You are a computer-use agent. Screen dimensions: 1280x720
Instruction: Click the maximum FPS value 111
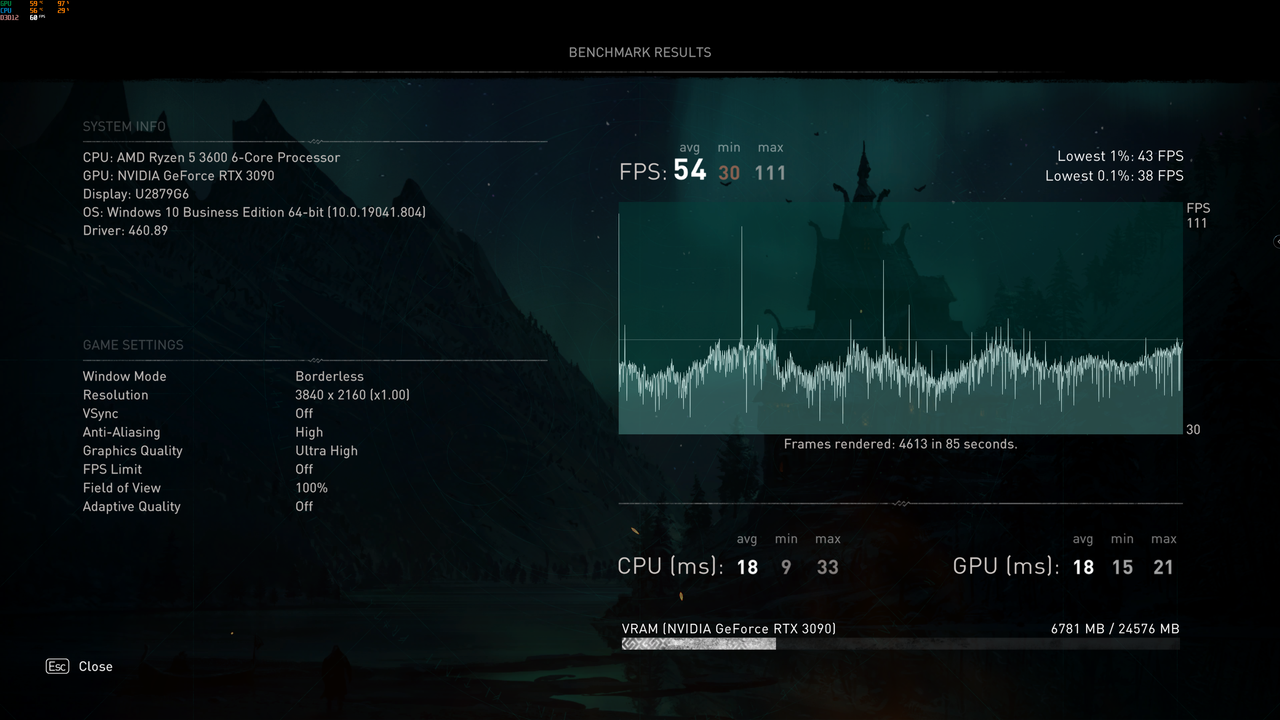tap(770, 173)
